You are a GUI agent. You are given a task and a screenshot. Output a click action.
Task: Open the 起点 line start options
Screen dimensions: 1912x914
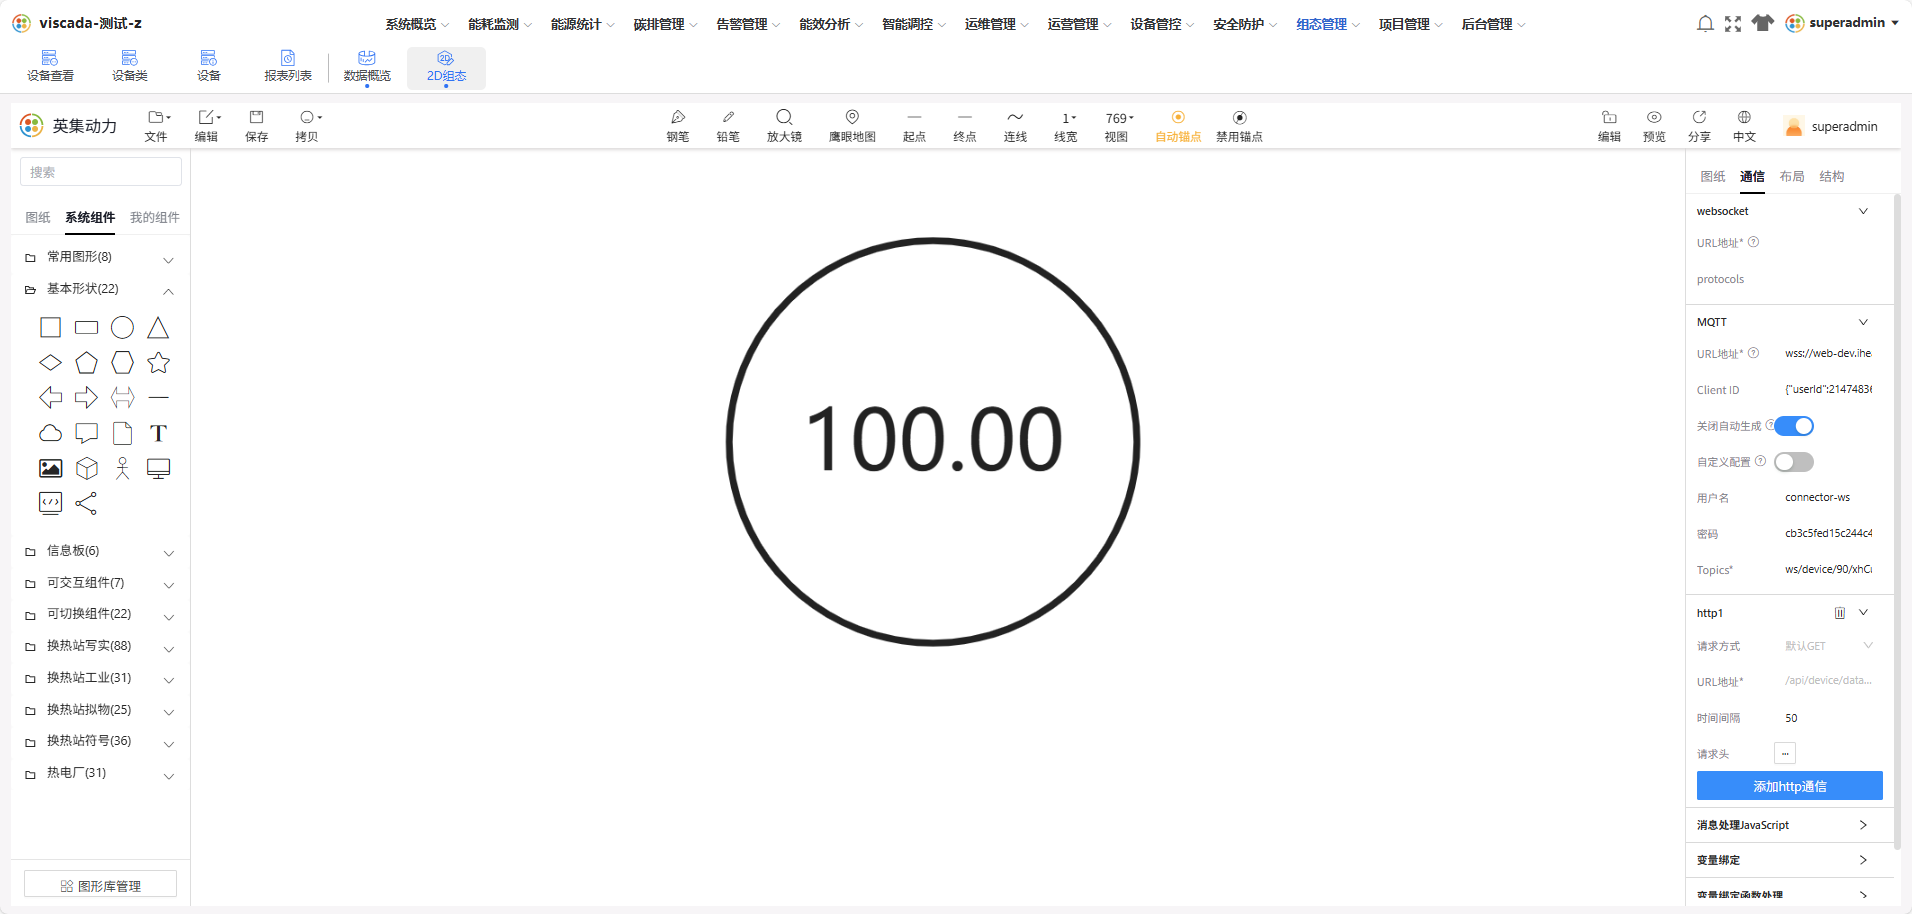tap(914, 126)
